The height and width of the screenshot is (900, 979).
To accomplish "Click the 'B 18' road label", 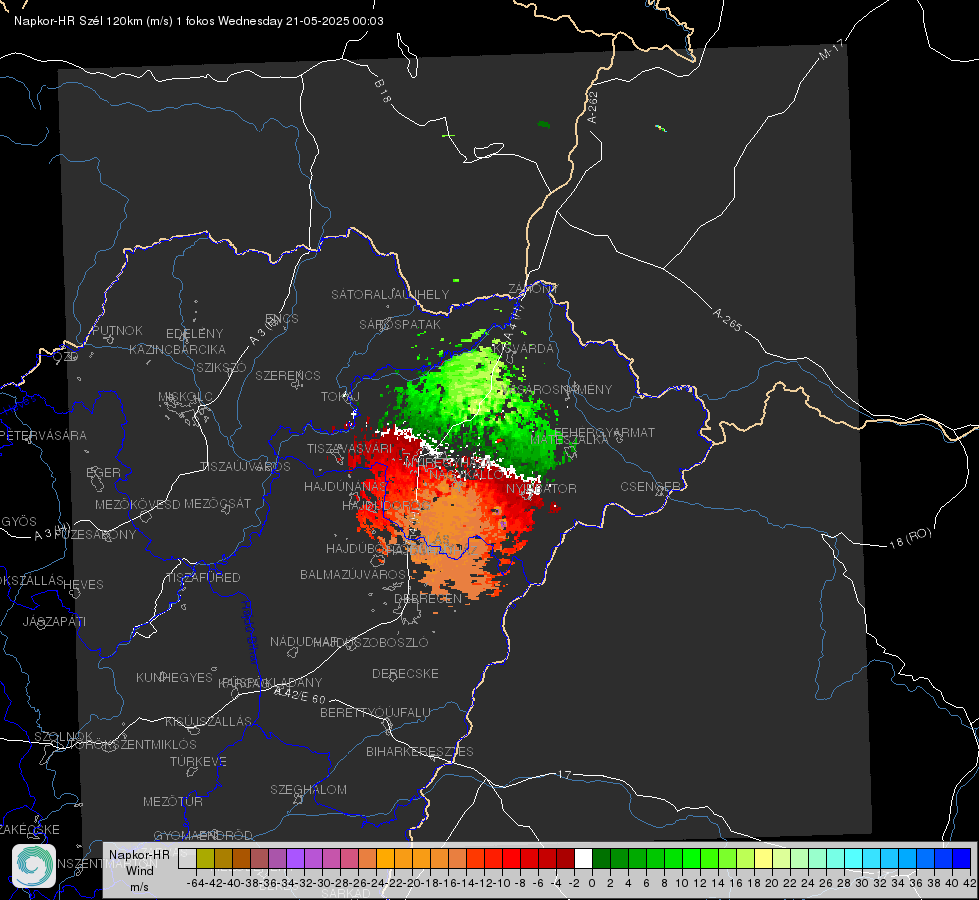I will click(x=383, y=91).
